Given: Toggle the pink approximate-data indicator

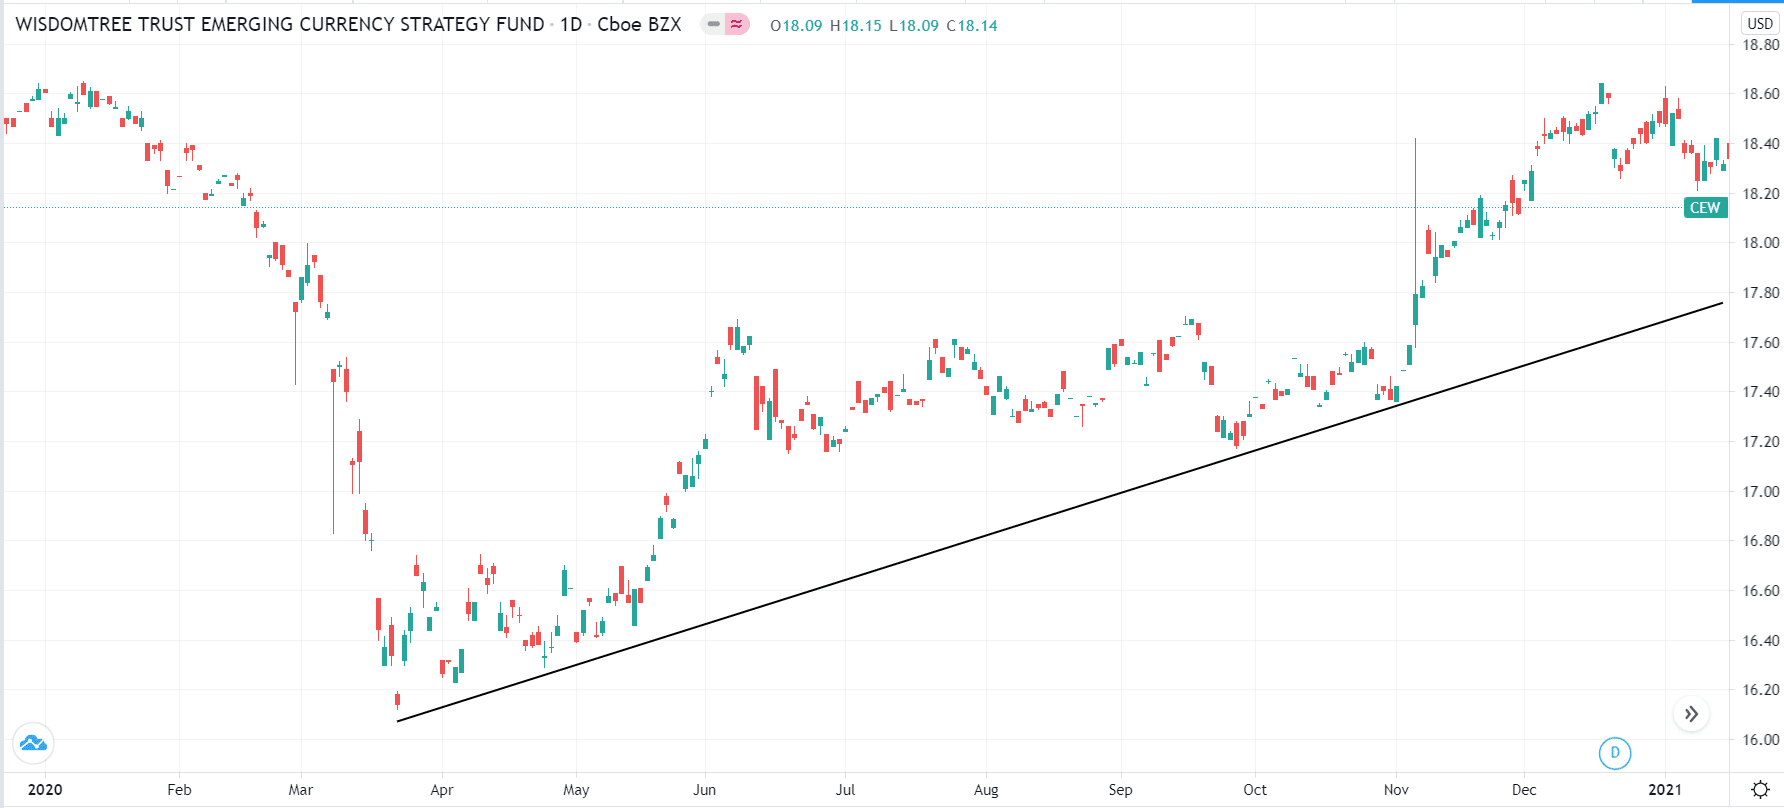Looking at the screenshot, I should tap(737, 24).
